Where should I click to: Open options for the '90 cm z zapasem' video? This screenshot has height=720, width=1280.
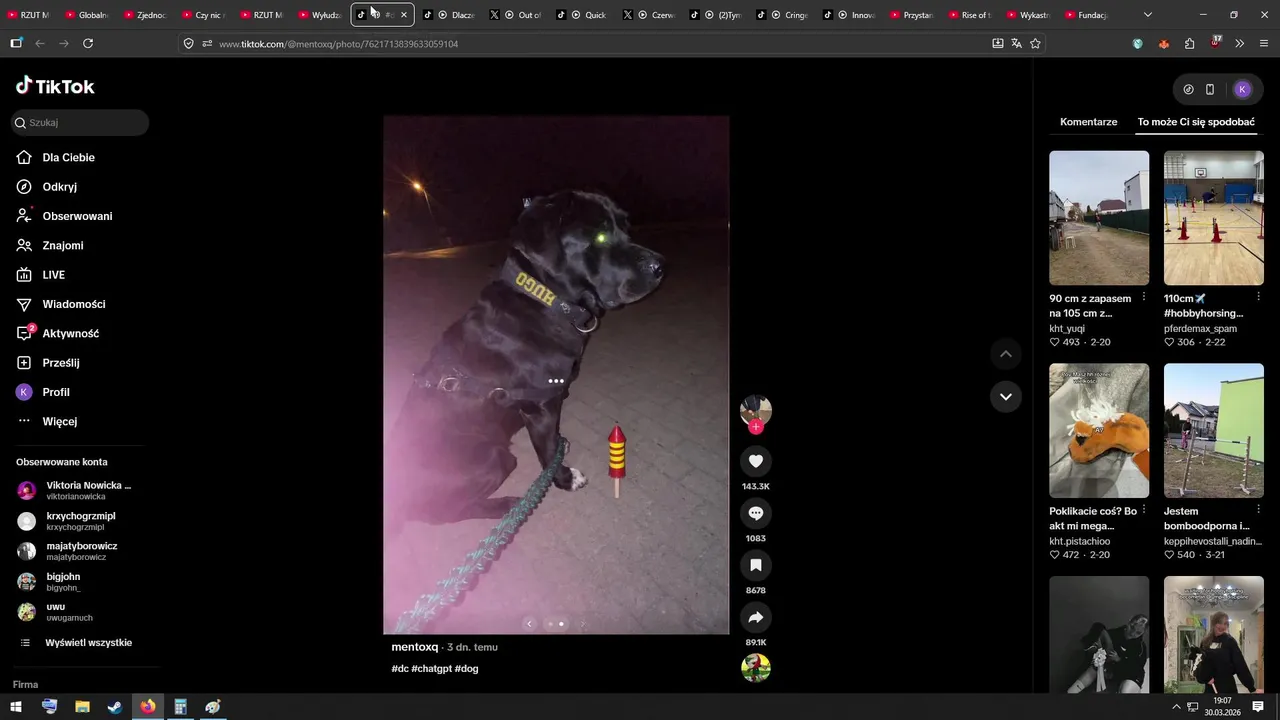(x=1144, y=297)
